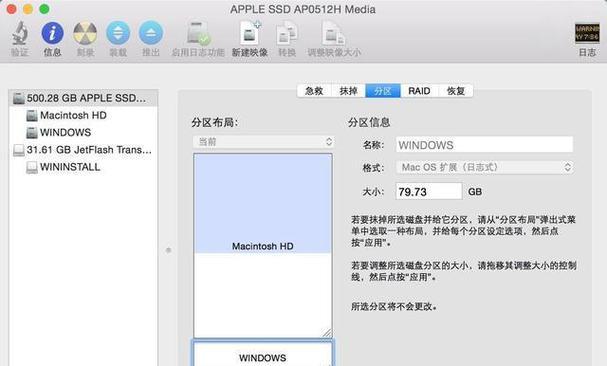The image size is (607, 366).
Task: Select 500.28 GB APPLE SSD disk in sidebar
Action: (x=83, y=98)
